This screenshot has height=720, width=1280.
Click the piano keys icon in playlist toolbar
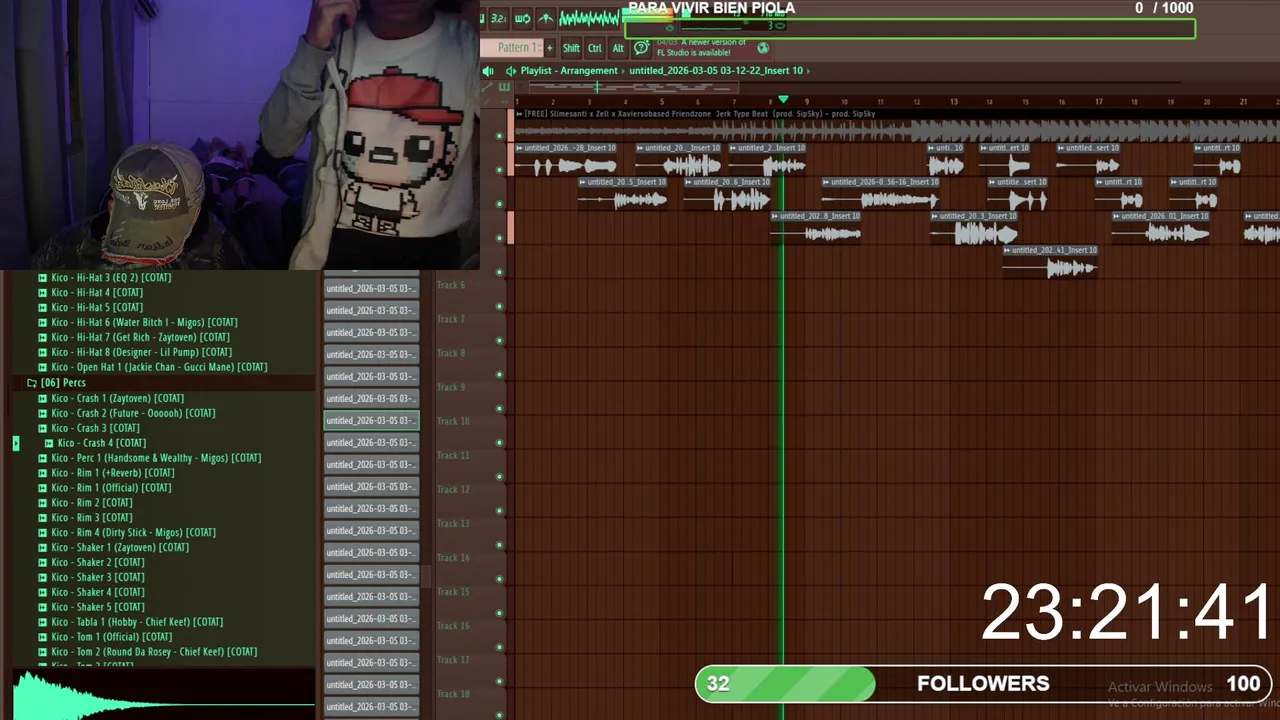click(504, 87)
